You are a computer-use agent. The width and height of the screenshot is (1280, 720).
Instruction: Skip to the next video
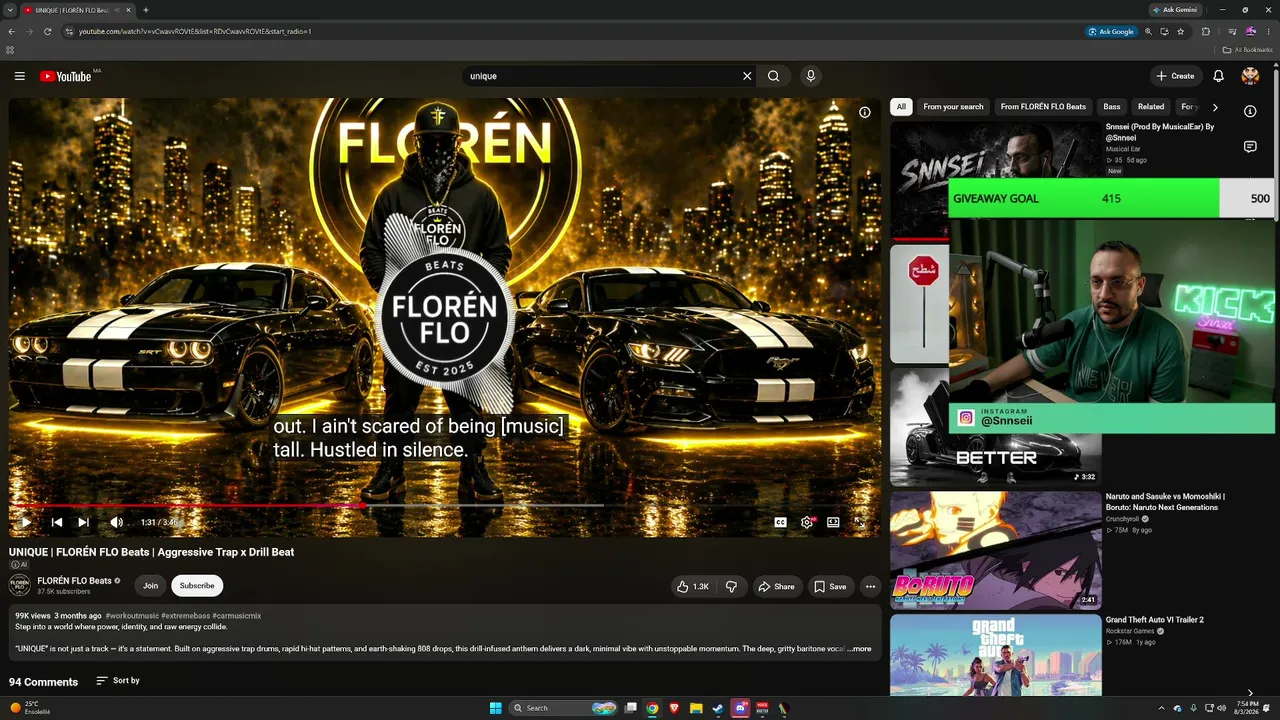[84, 522]
